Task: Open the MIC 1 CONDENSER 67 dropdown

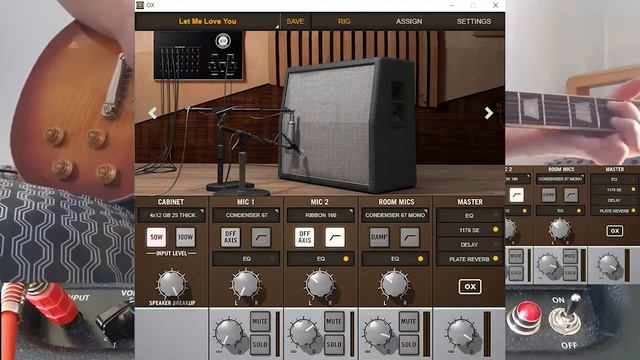Action: [x=246, y=215]
